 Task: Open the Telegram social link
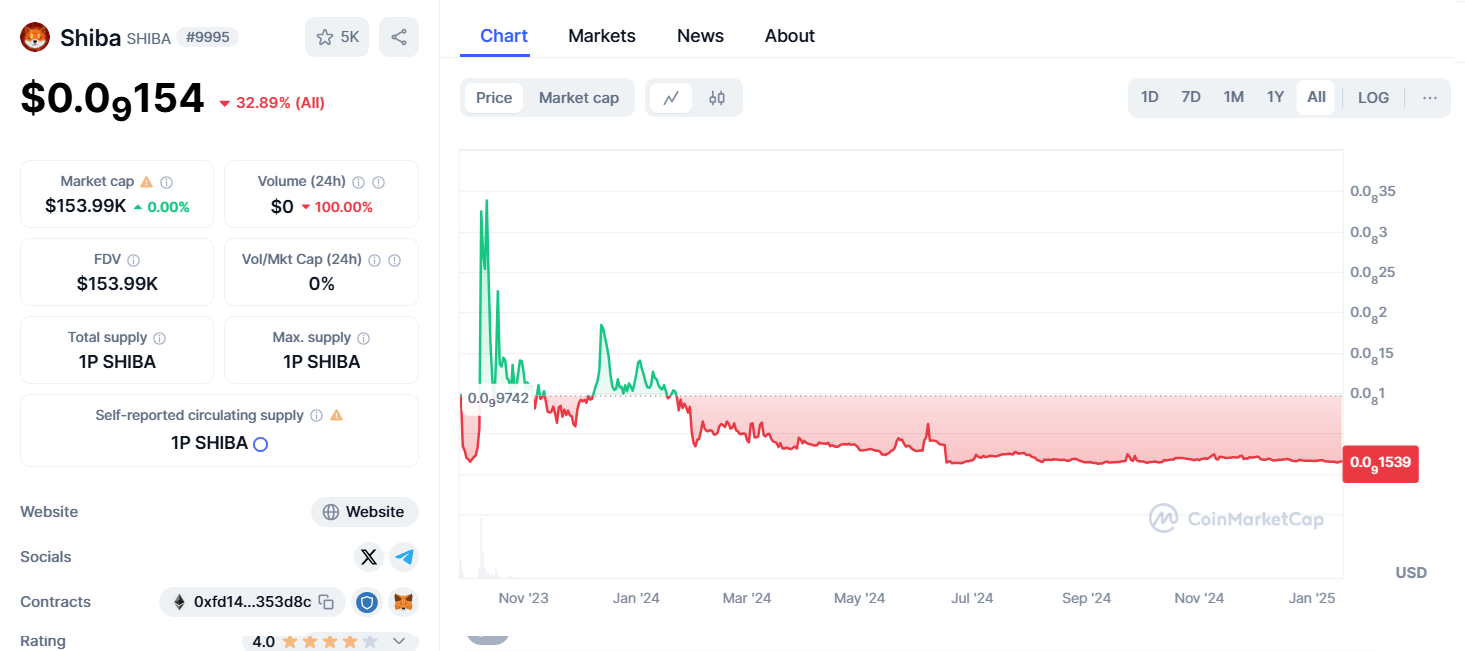tap(404, 557)
